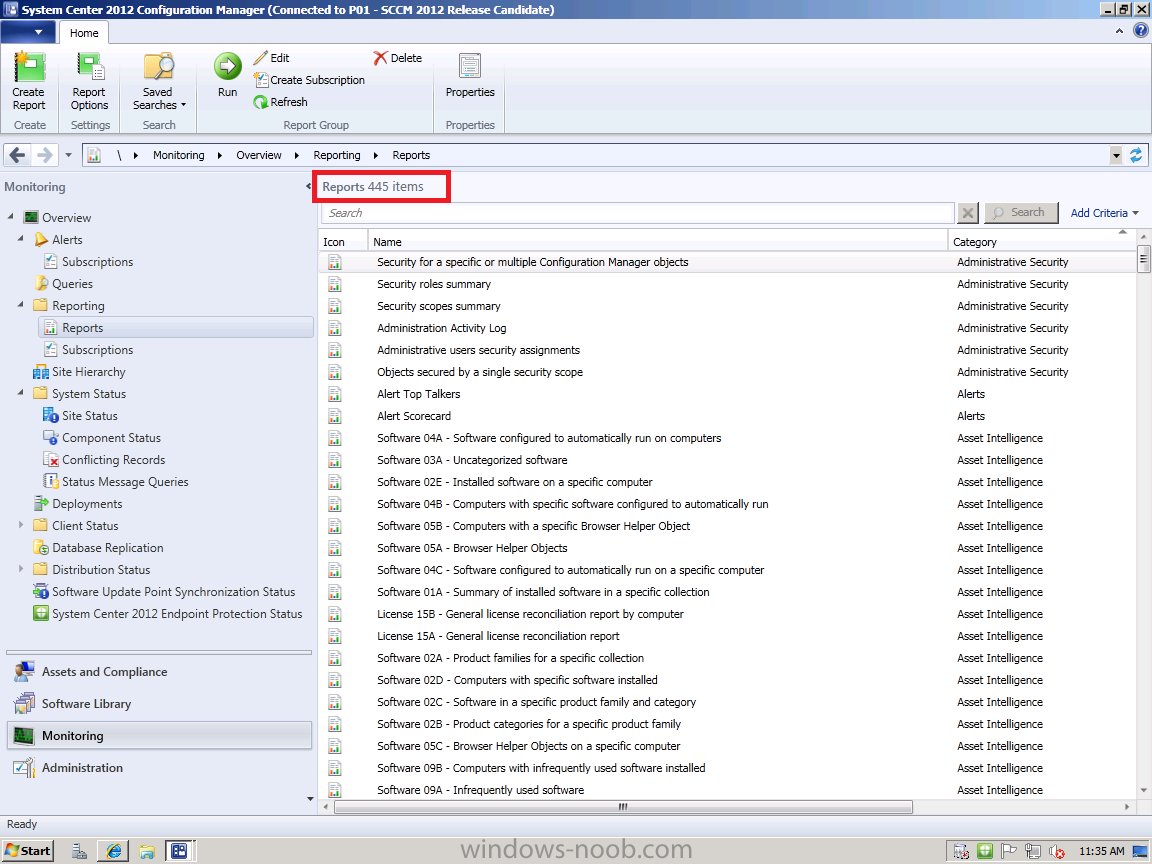
Task: Click the Windows Start button
Action: (28, 851)
